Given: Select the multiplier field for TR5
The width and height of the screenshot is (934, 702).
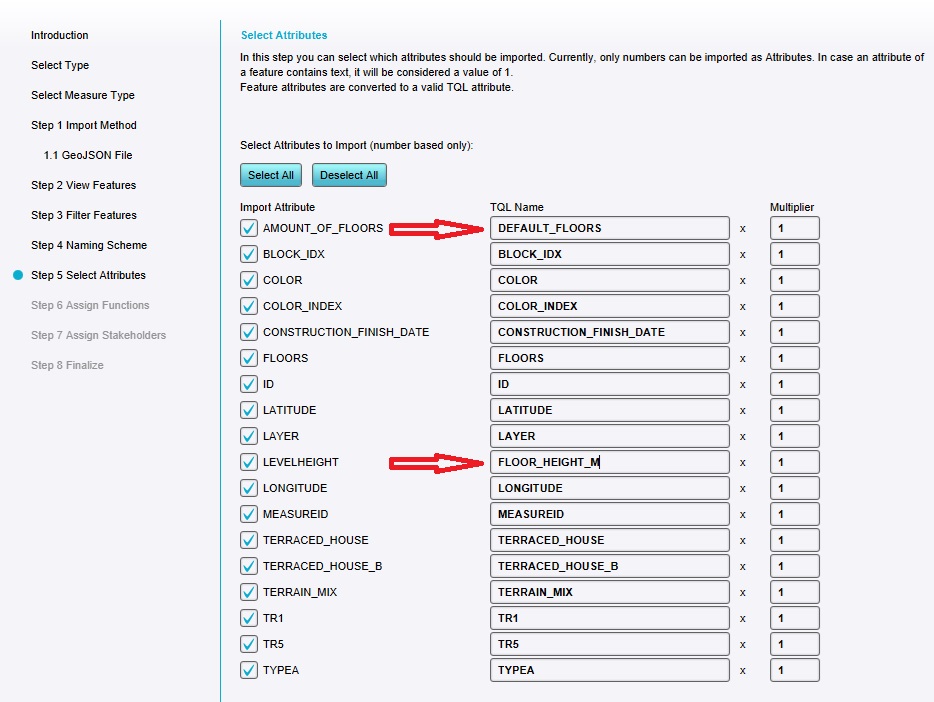Looking at the screenshot, I should coord(794,644).
